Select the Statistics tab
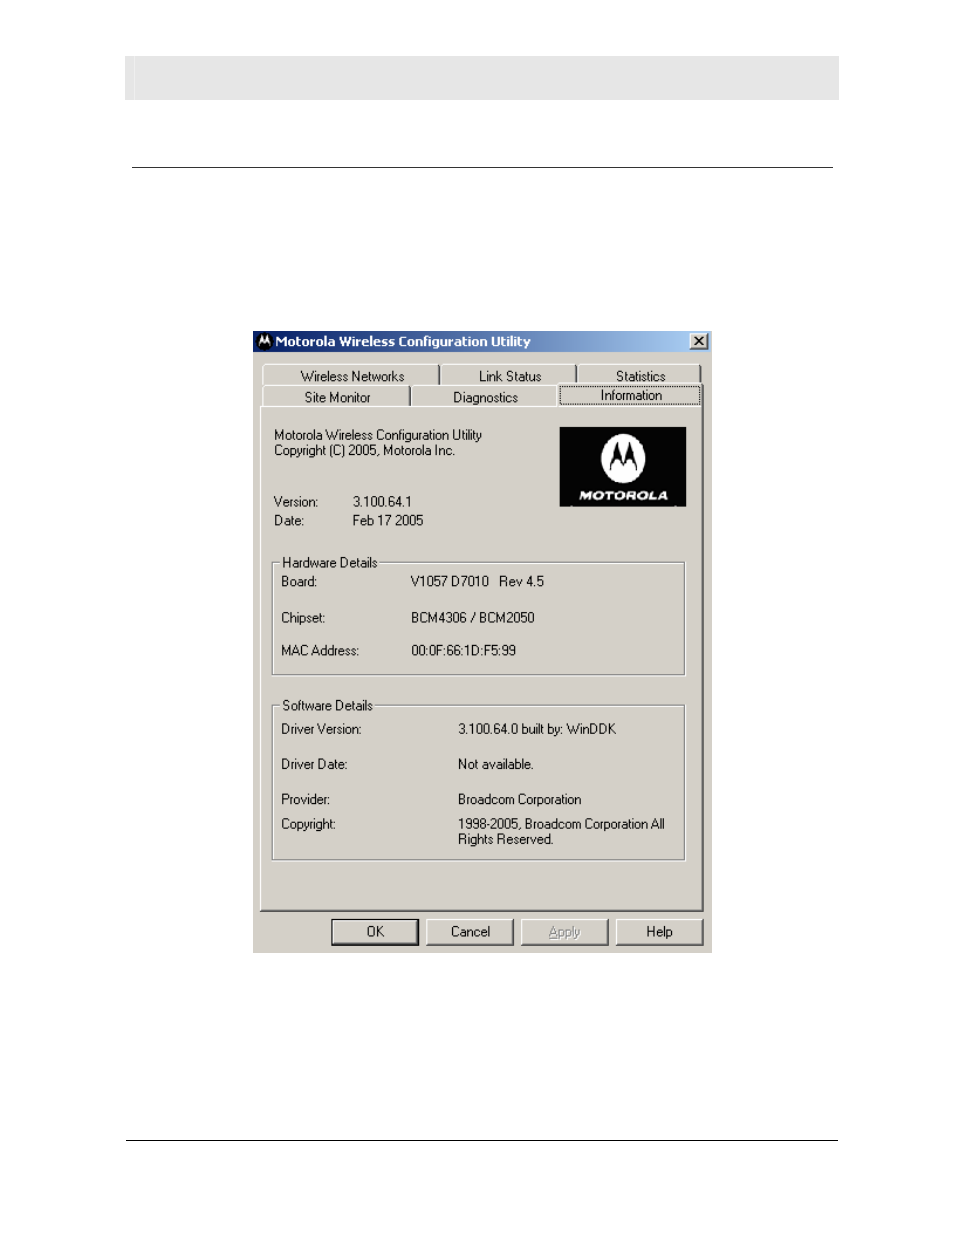Screen dimensions: 954x1235 coord(640,376)
